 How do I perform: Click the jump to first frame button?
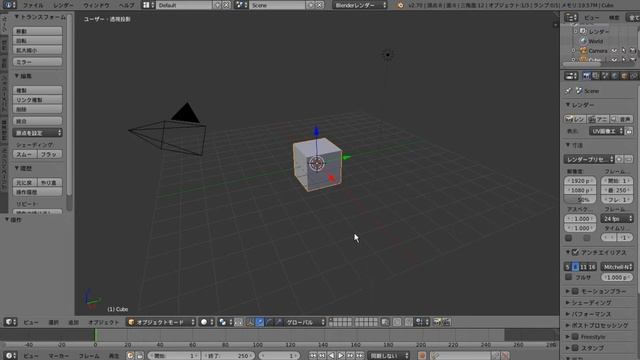313,356
